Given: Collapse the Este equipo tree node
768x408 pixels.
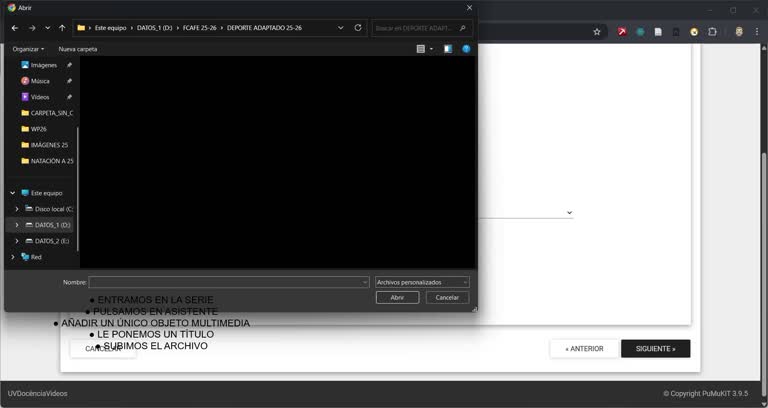Looking at the screenshot, I should [12, 193].
